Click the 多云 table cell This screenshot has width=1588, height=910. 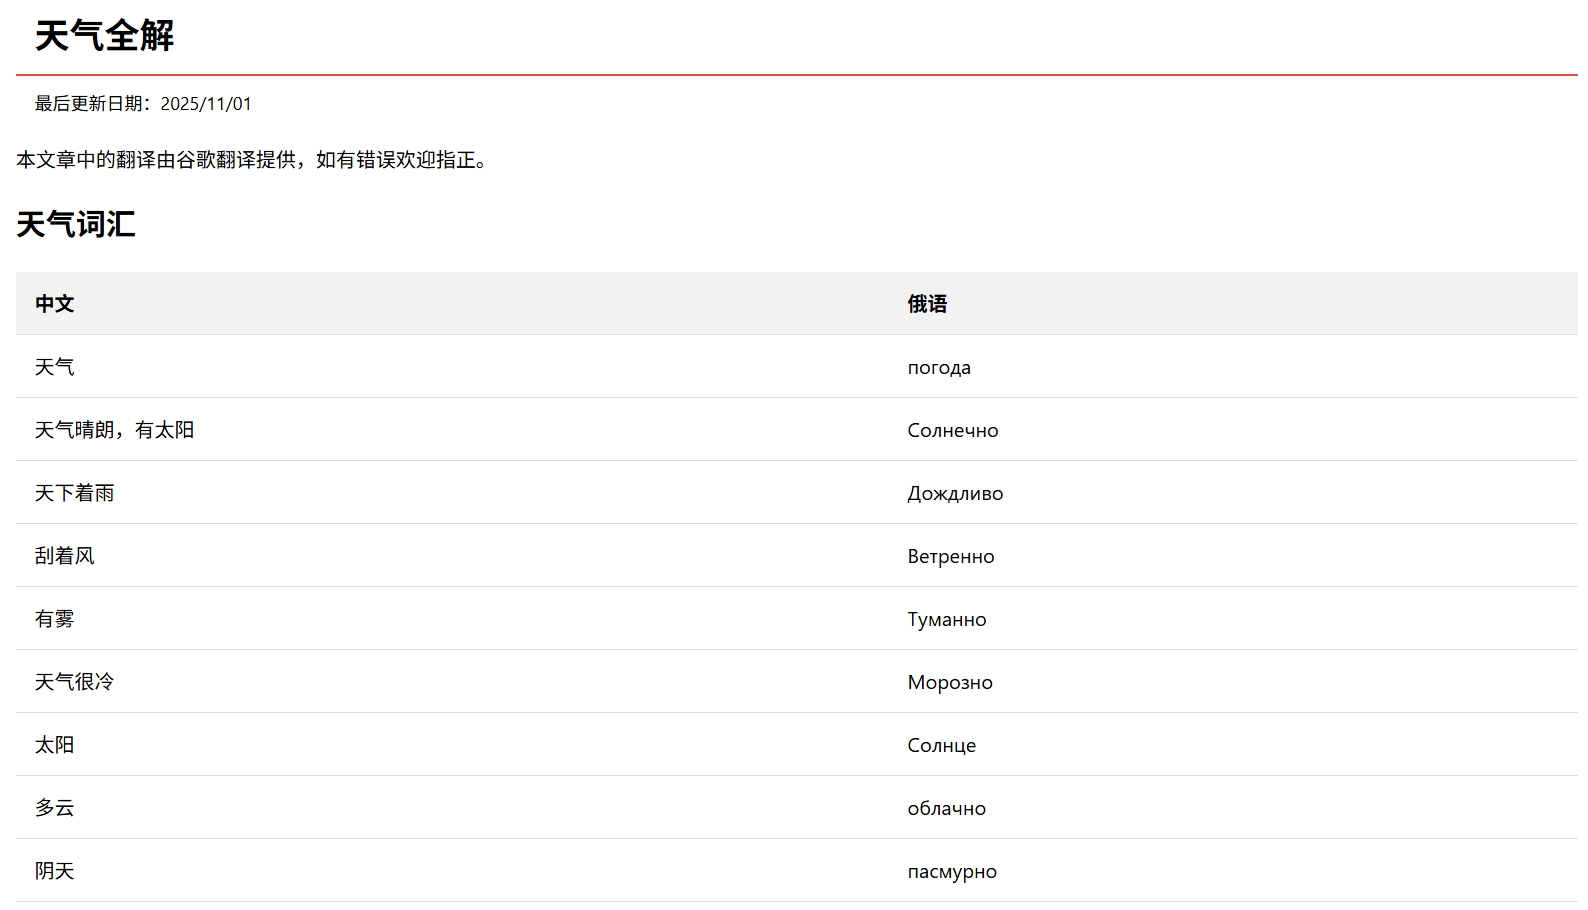click(54, 808)
